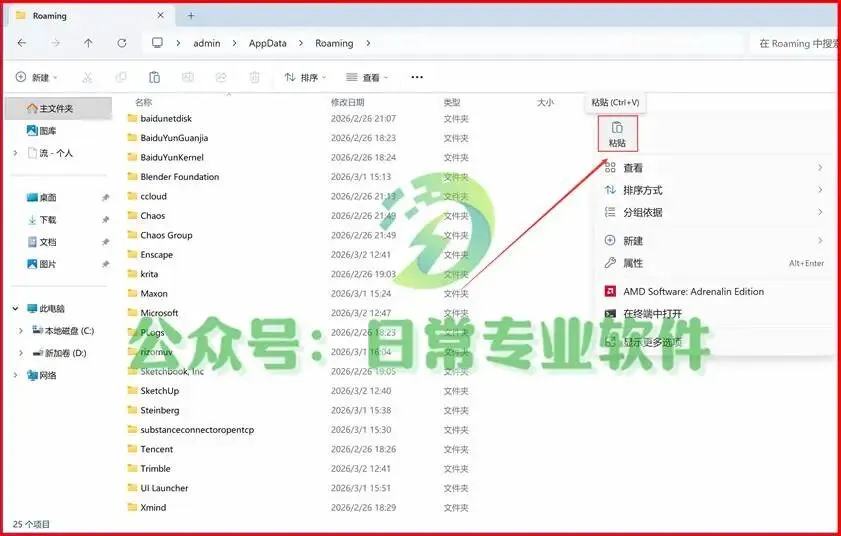Click the Rename toolbar icon
Image resolution: width=841 pixels, height=536 pixels.
click(188, 78)
